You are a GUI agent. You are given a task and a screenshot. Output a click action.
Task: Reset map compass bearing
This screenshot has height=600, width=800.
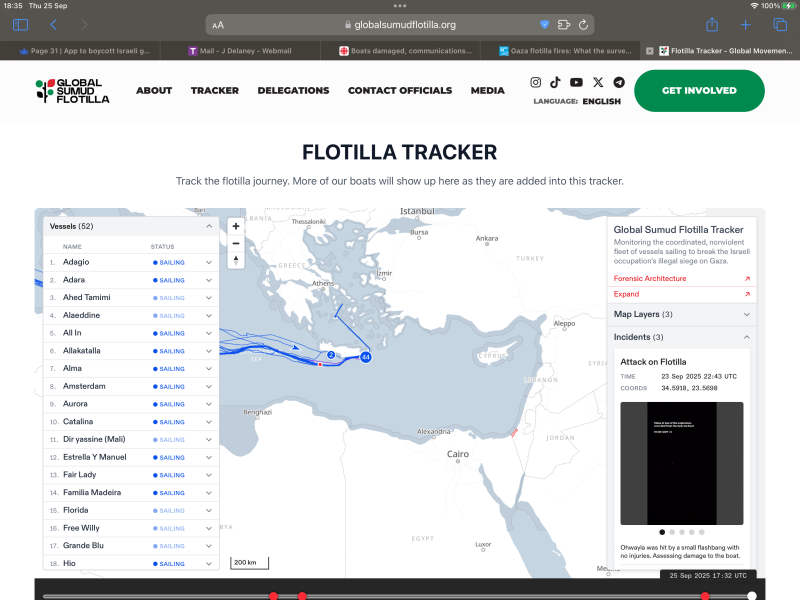236,260
